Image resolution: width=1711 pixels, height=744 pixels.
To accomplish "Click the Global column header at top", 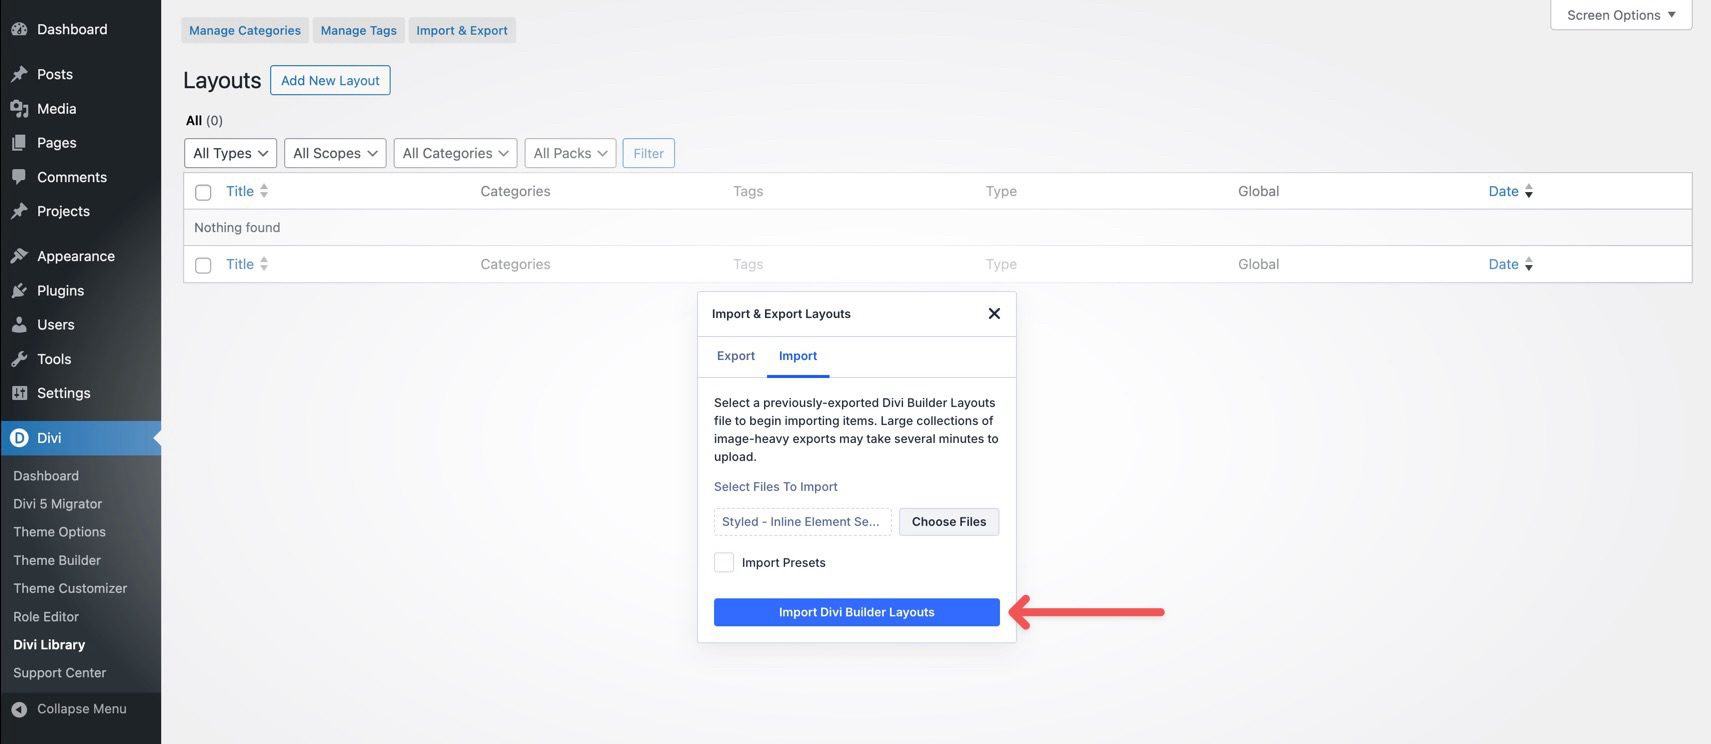I will [1258, 191].
